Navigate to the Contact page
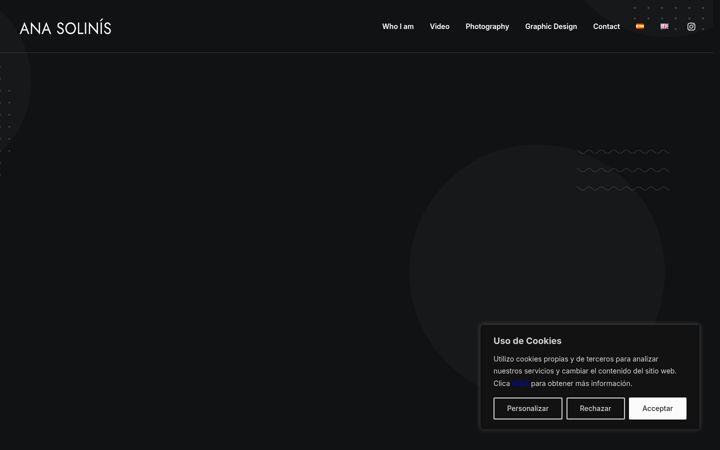The height and width of the screenshot is (450, 720). pyautogui.click(x=606, y=27)
